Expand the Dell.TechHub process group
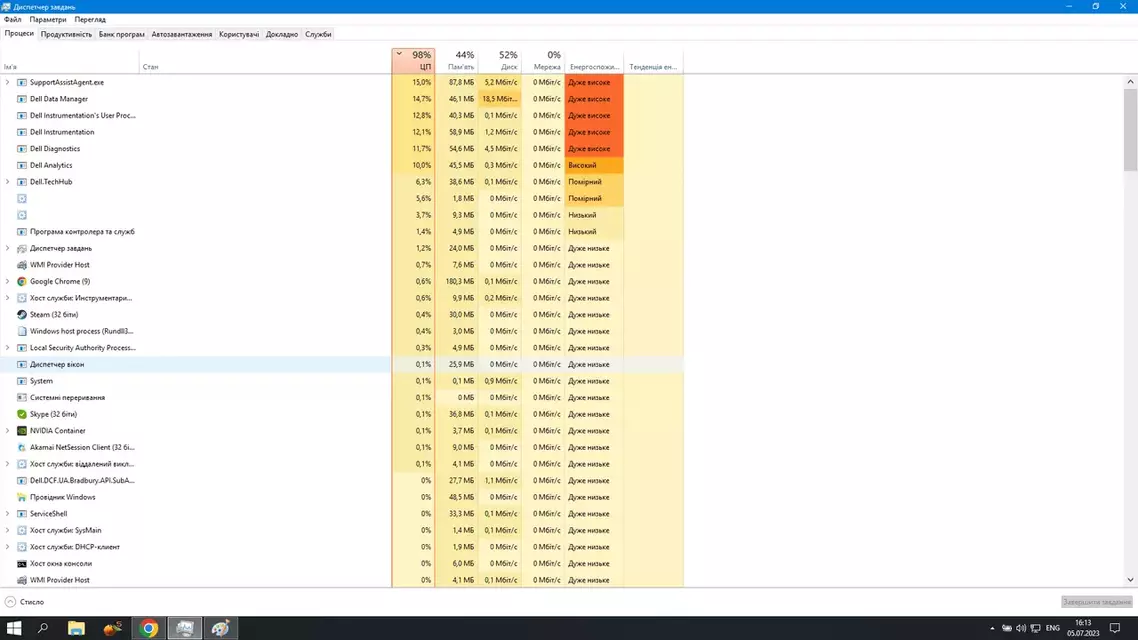 (8, 182)
